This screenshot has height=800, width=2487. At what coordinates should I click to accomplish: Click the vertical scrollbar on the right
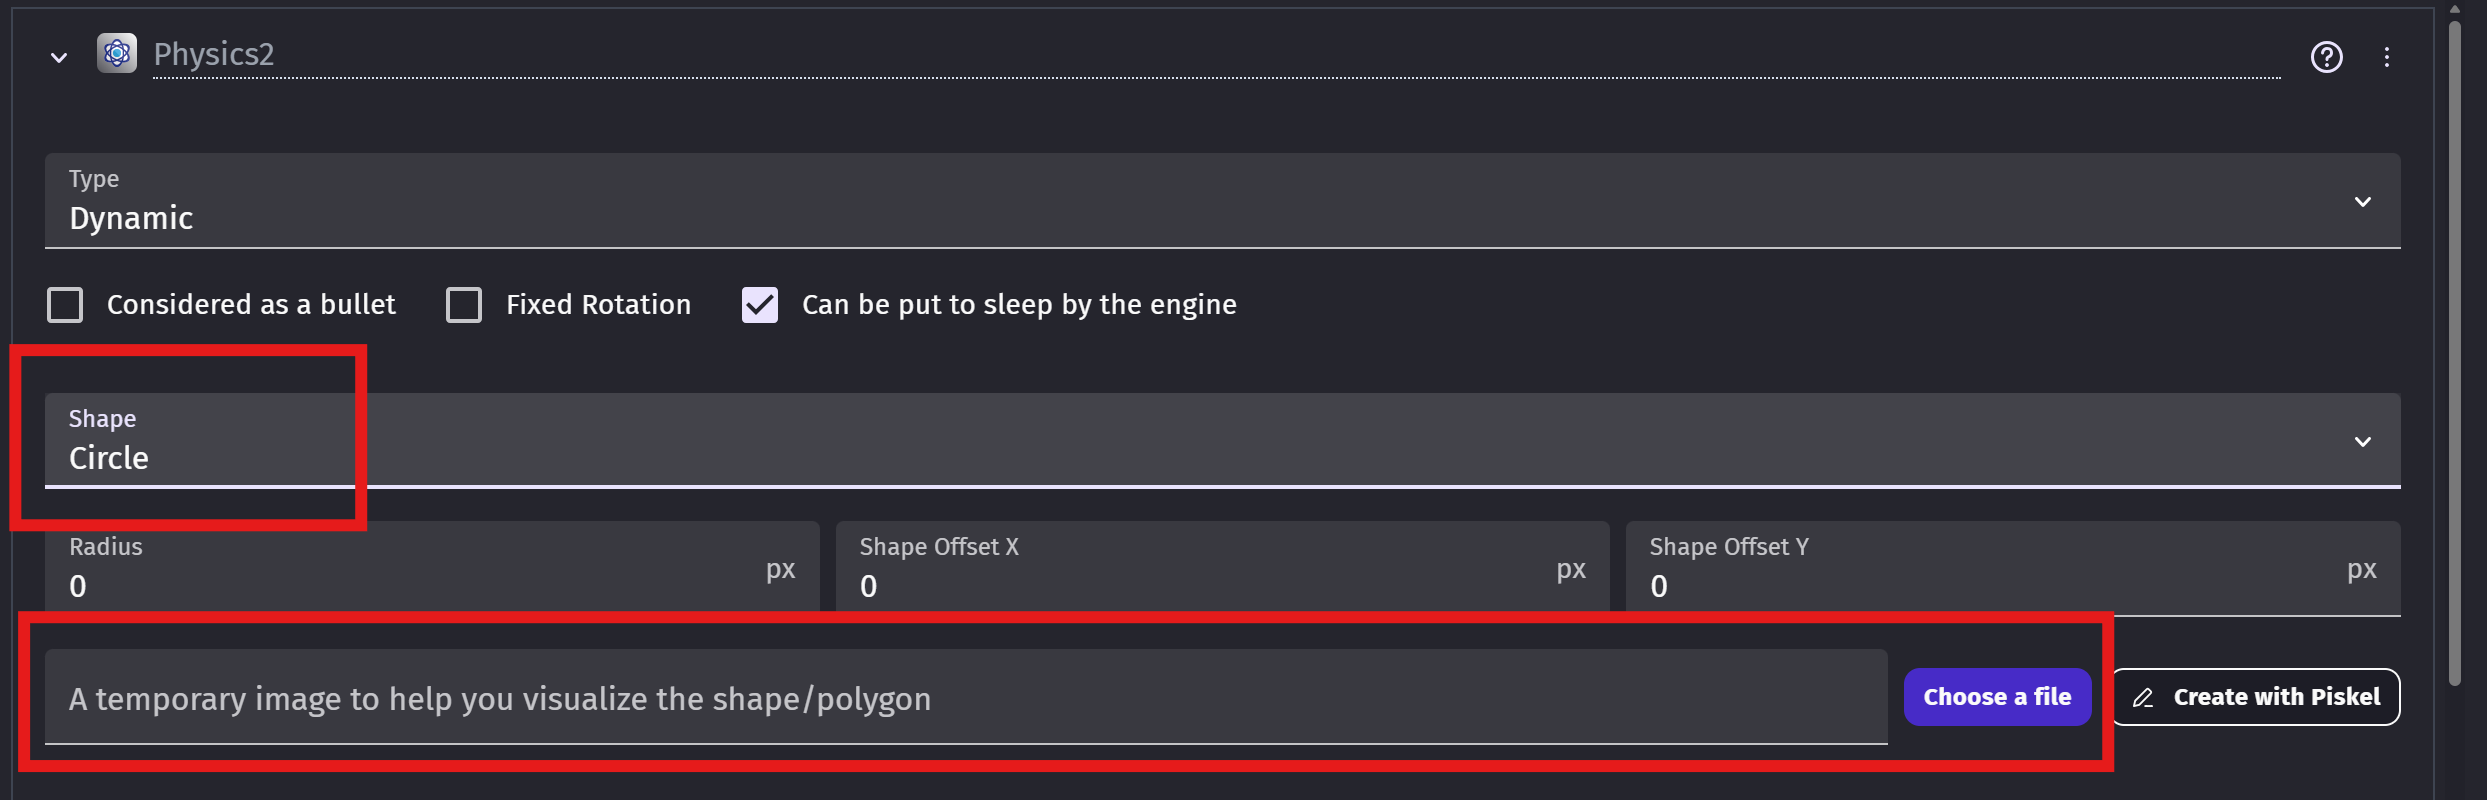click(2454, 350)
